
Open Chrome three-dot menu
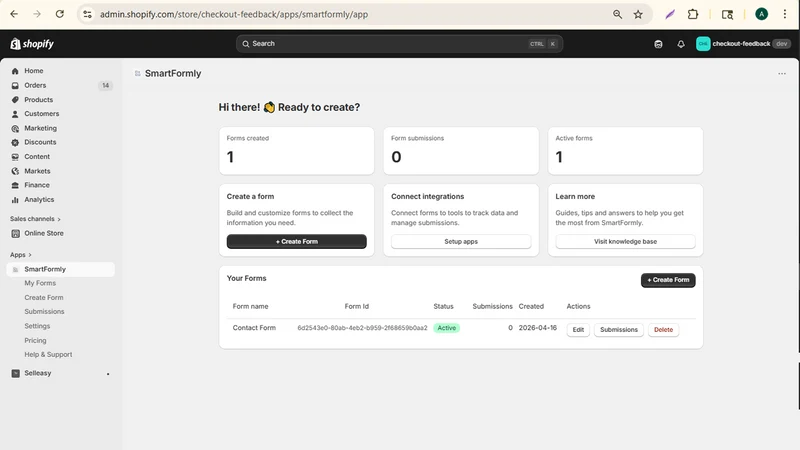click(785, 14)
